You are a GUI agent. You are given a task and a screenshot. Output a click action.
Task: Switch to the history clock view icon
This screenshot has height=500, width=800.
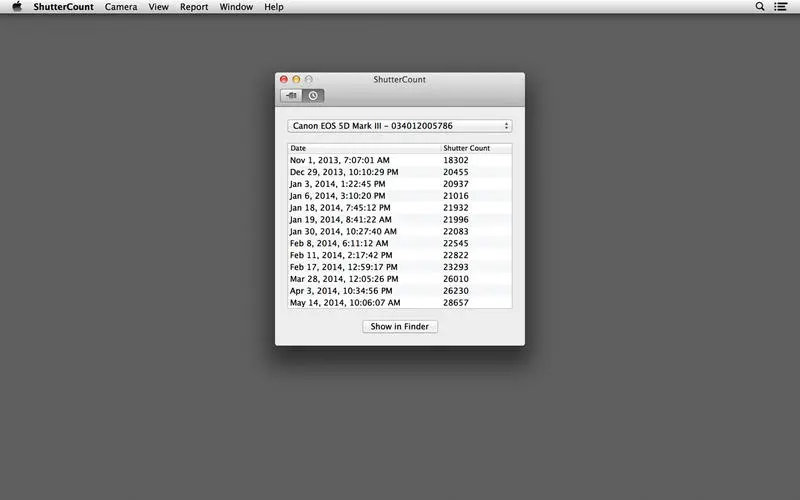pos(313,95)
